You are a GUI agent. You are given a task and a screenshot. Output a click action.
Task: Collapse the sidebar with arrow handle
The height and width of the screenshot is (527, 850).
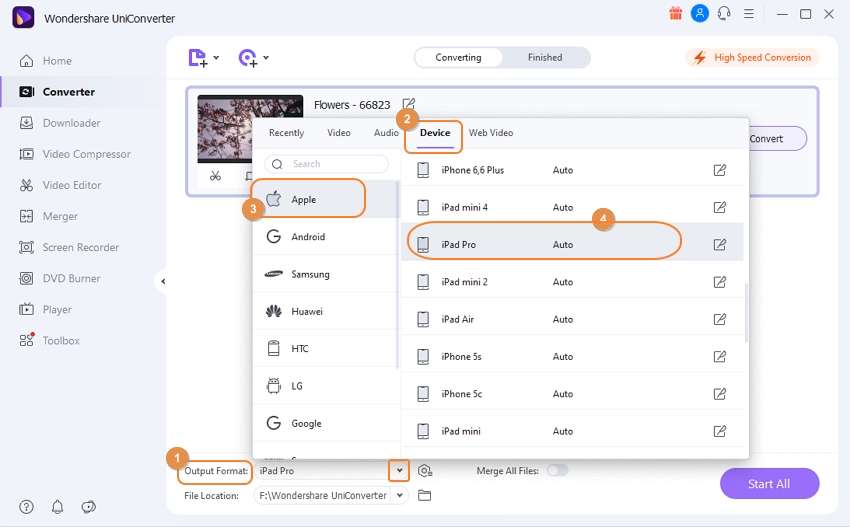pos(163,281)
